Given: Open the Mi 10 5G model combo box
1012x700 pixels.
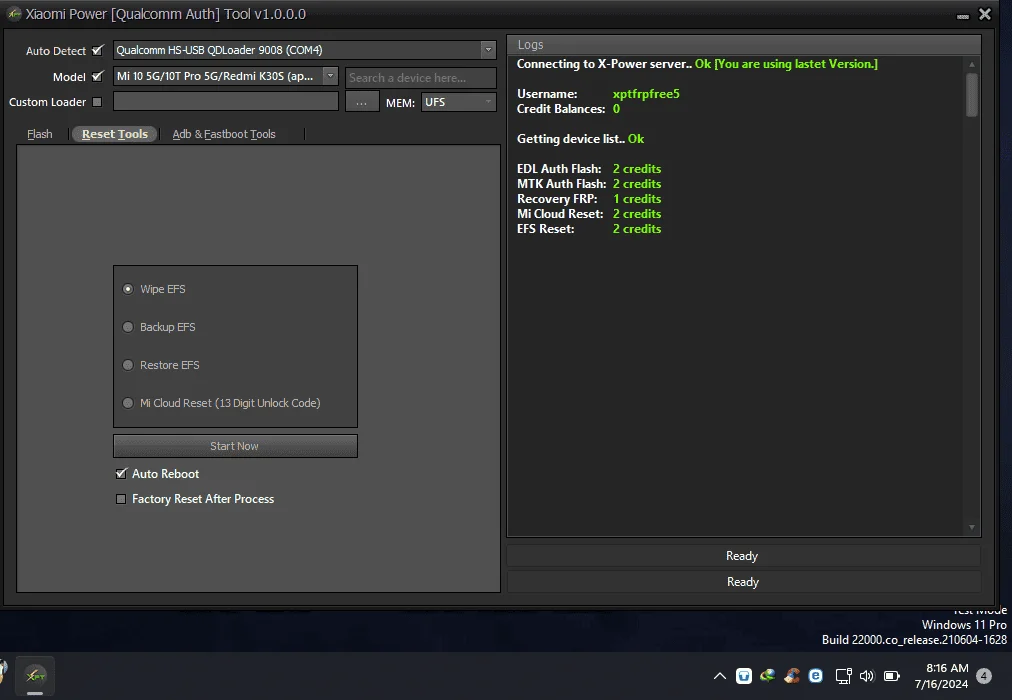Looking at the screenshot, I should point(225,76).
